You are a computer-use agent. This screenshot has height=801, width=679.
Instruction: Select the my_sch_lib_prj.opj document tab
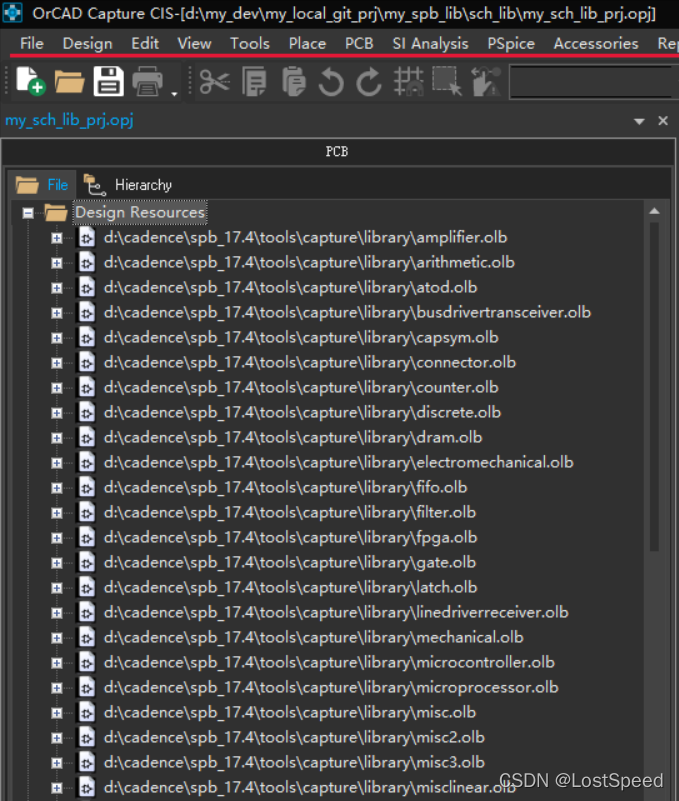tap(69, 120)
